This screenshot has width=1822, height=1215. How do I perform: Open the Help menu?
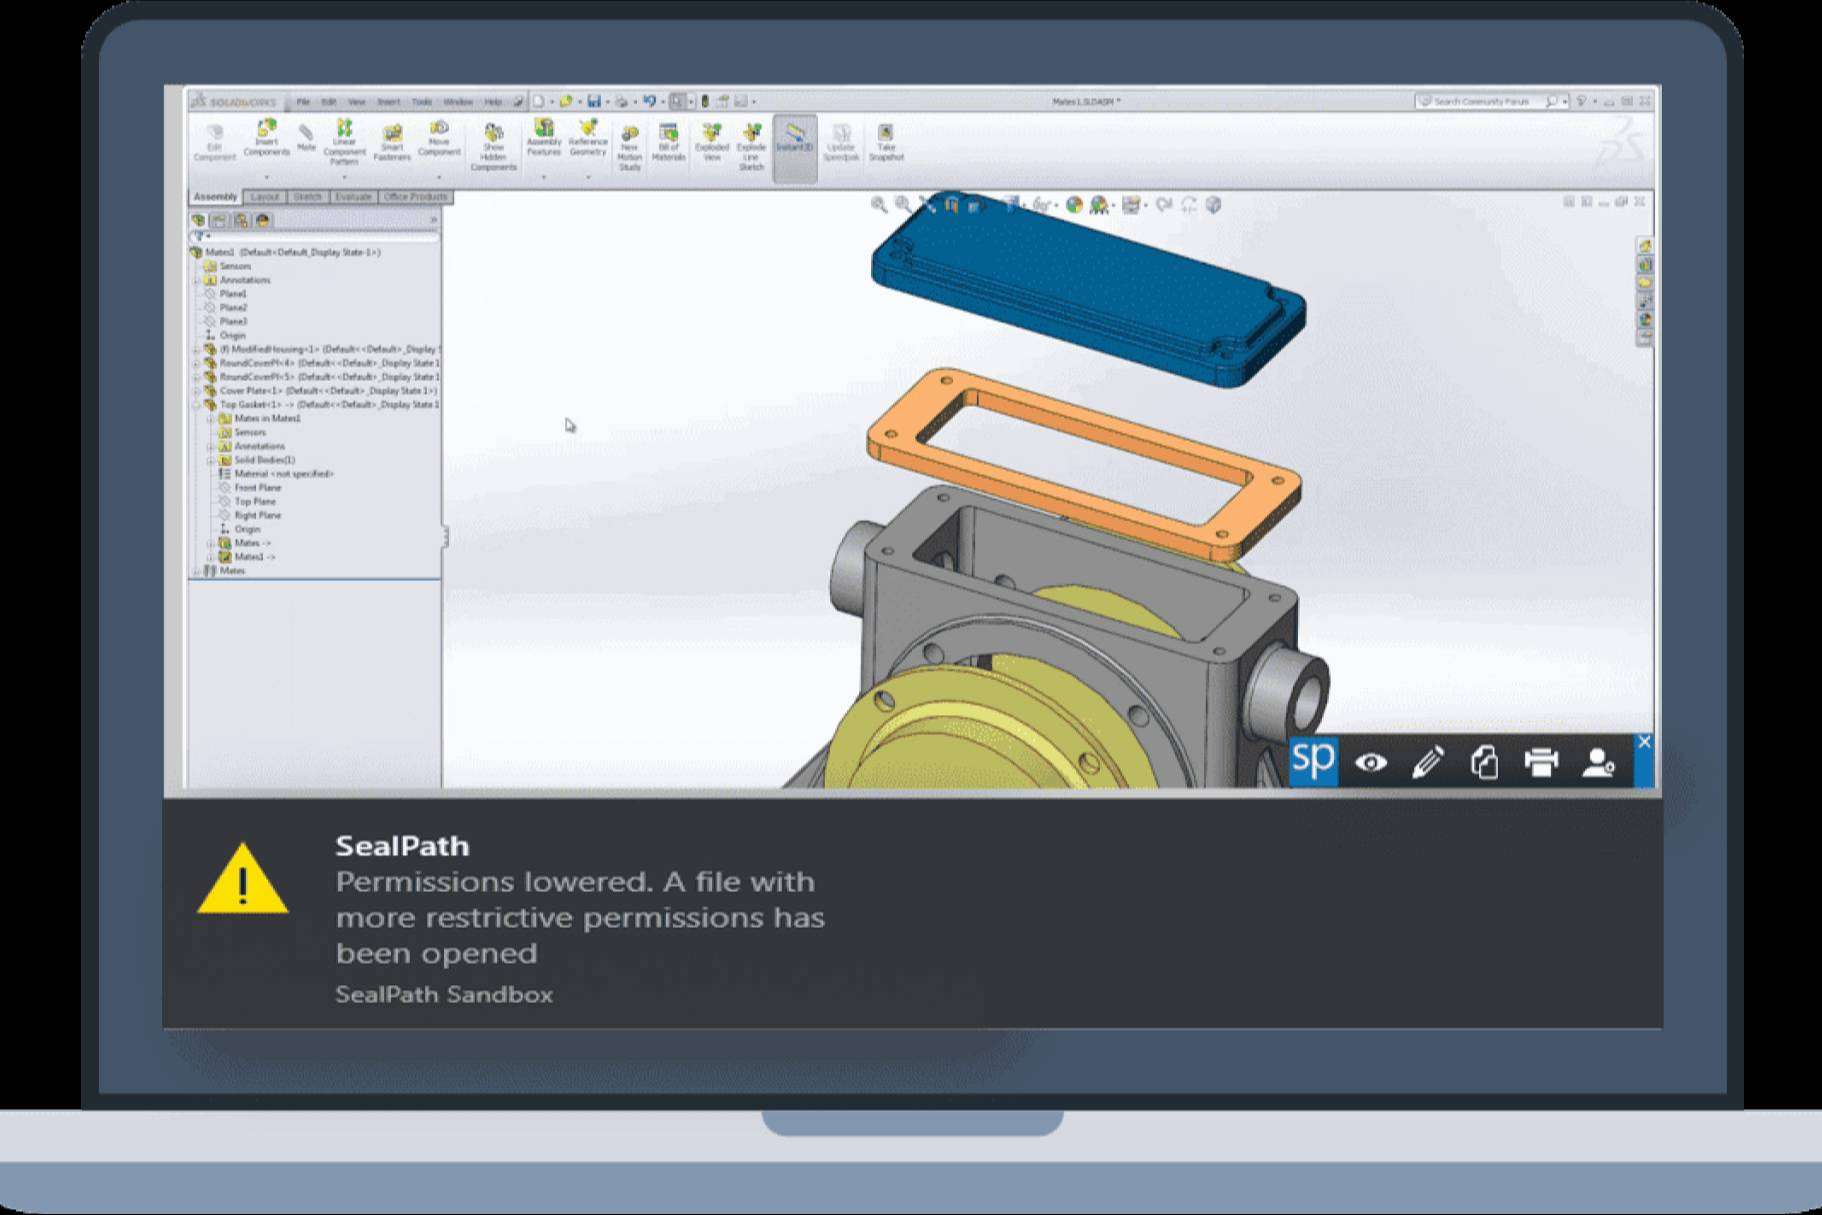point(493,102)
